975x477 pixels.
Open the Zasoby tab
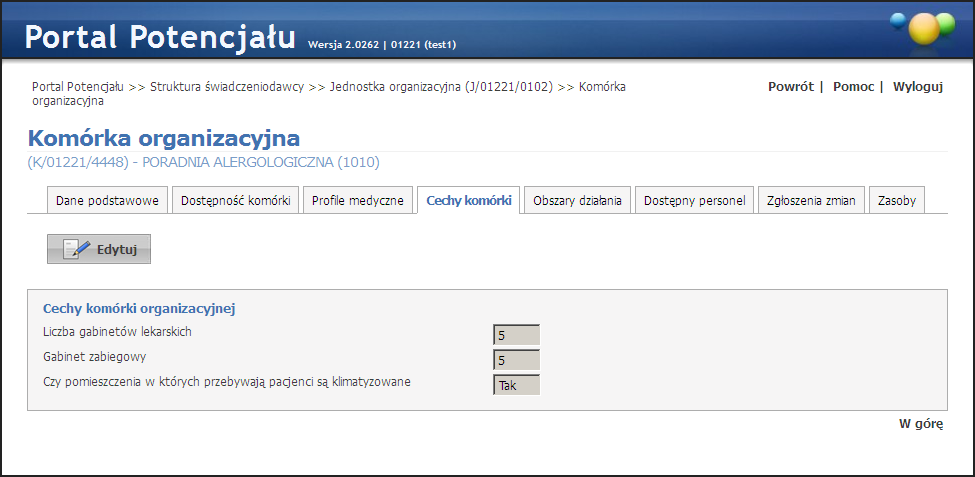(896, 201)
